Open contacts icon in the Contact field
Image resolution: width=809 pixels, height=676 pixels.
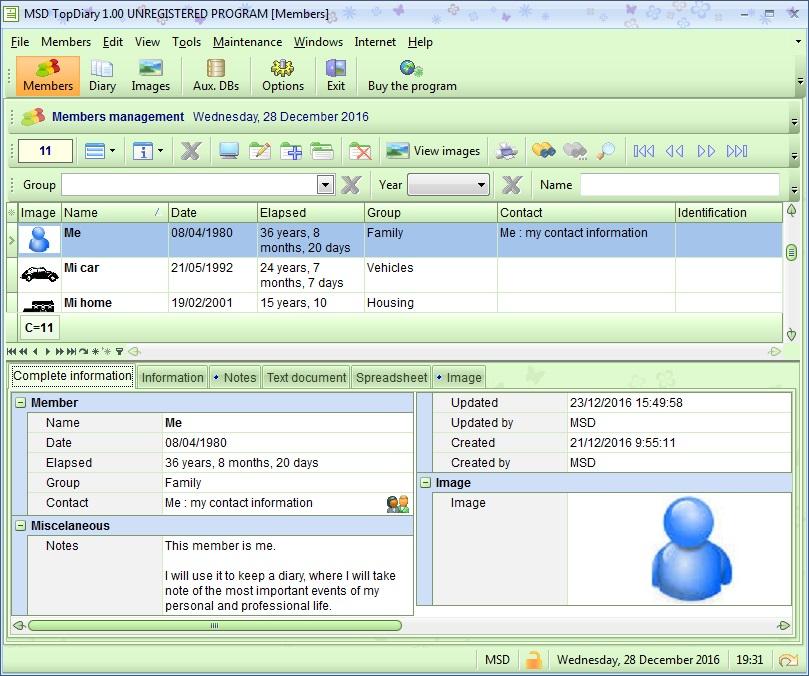tap(398, 504)
